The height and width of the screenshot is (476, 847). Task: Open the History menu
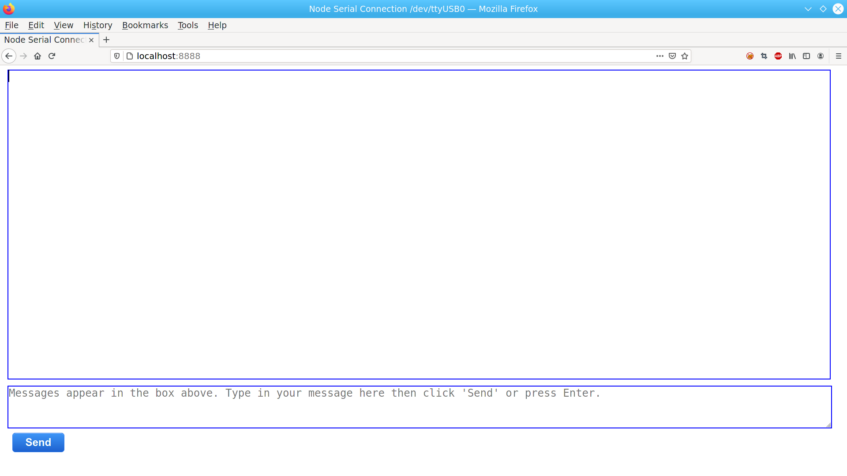[x=97, y=25]
